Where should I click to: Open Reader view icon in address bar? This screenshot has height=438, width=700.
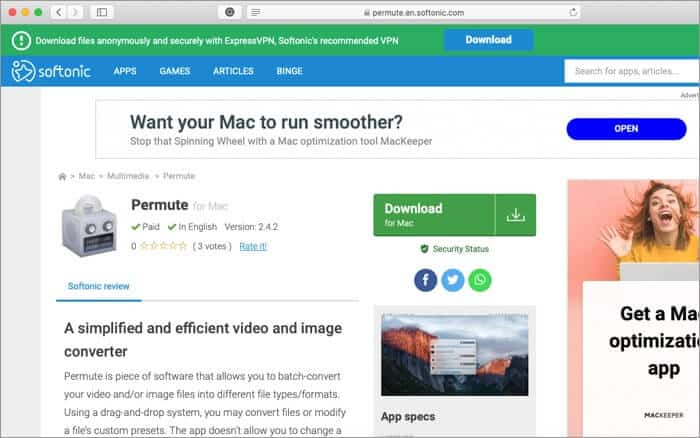(x=256, y=13)
